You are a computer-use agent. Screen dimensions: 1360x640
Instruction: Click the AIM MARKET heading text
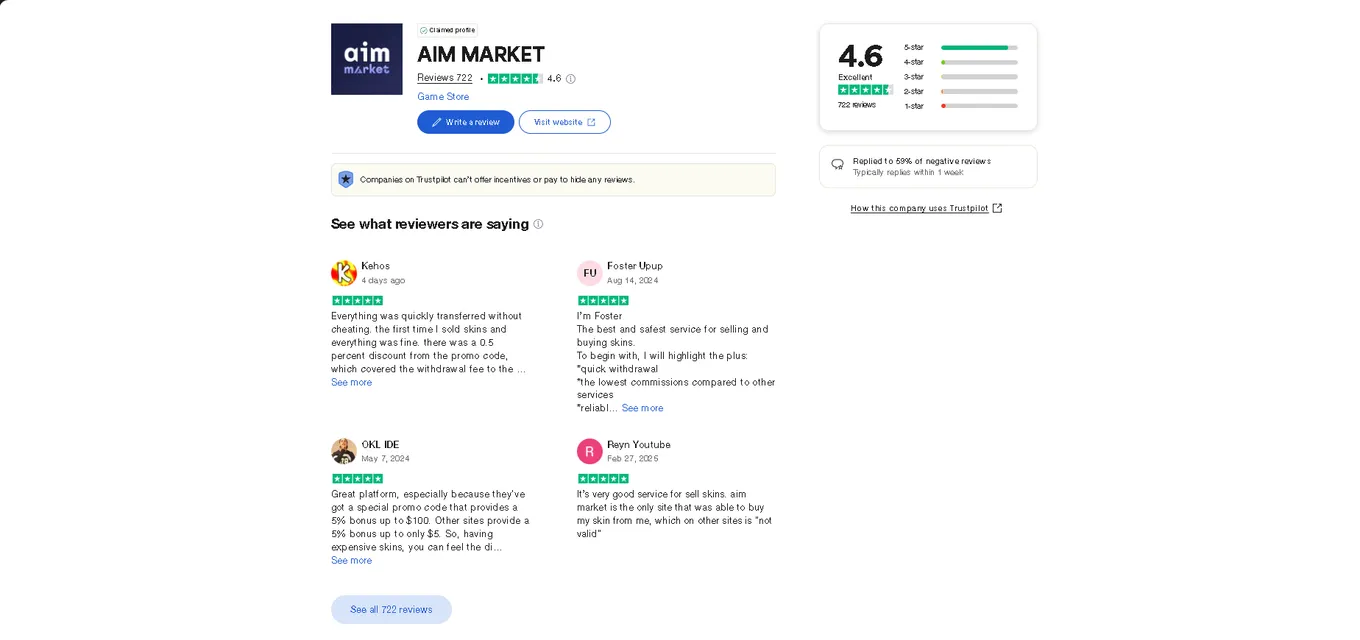(x=481, y=54)
